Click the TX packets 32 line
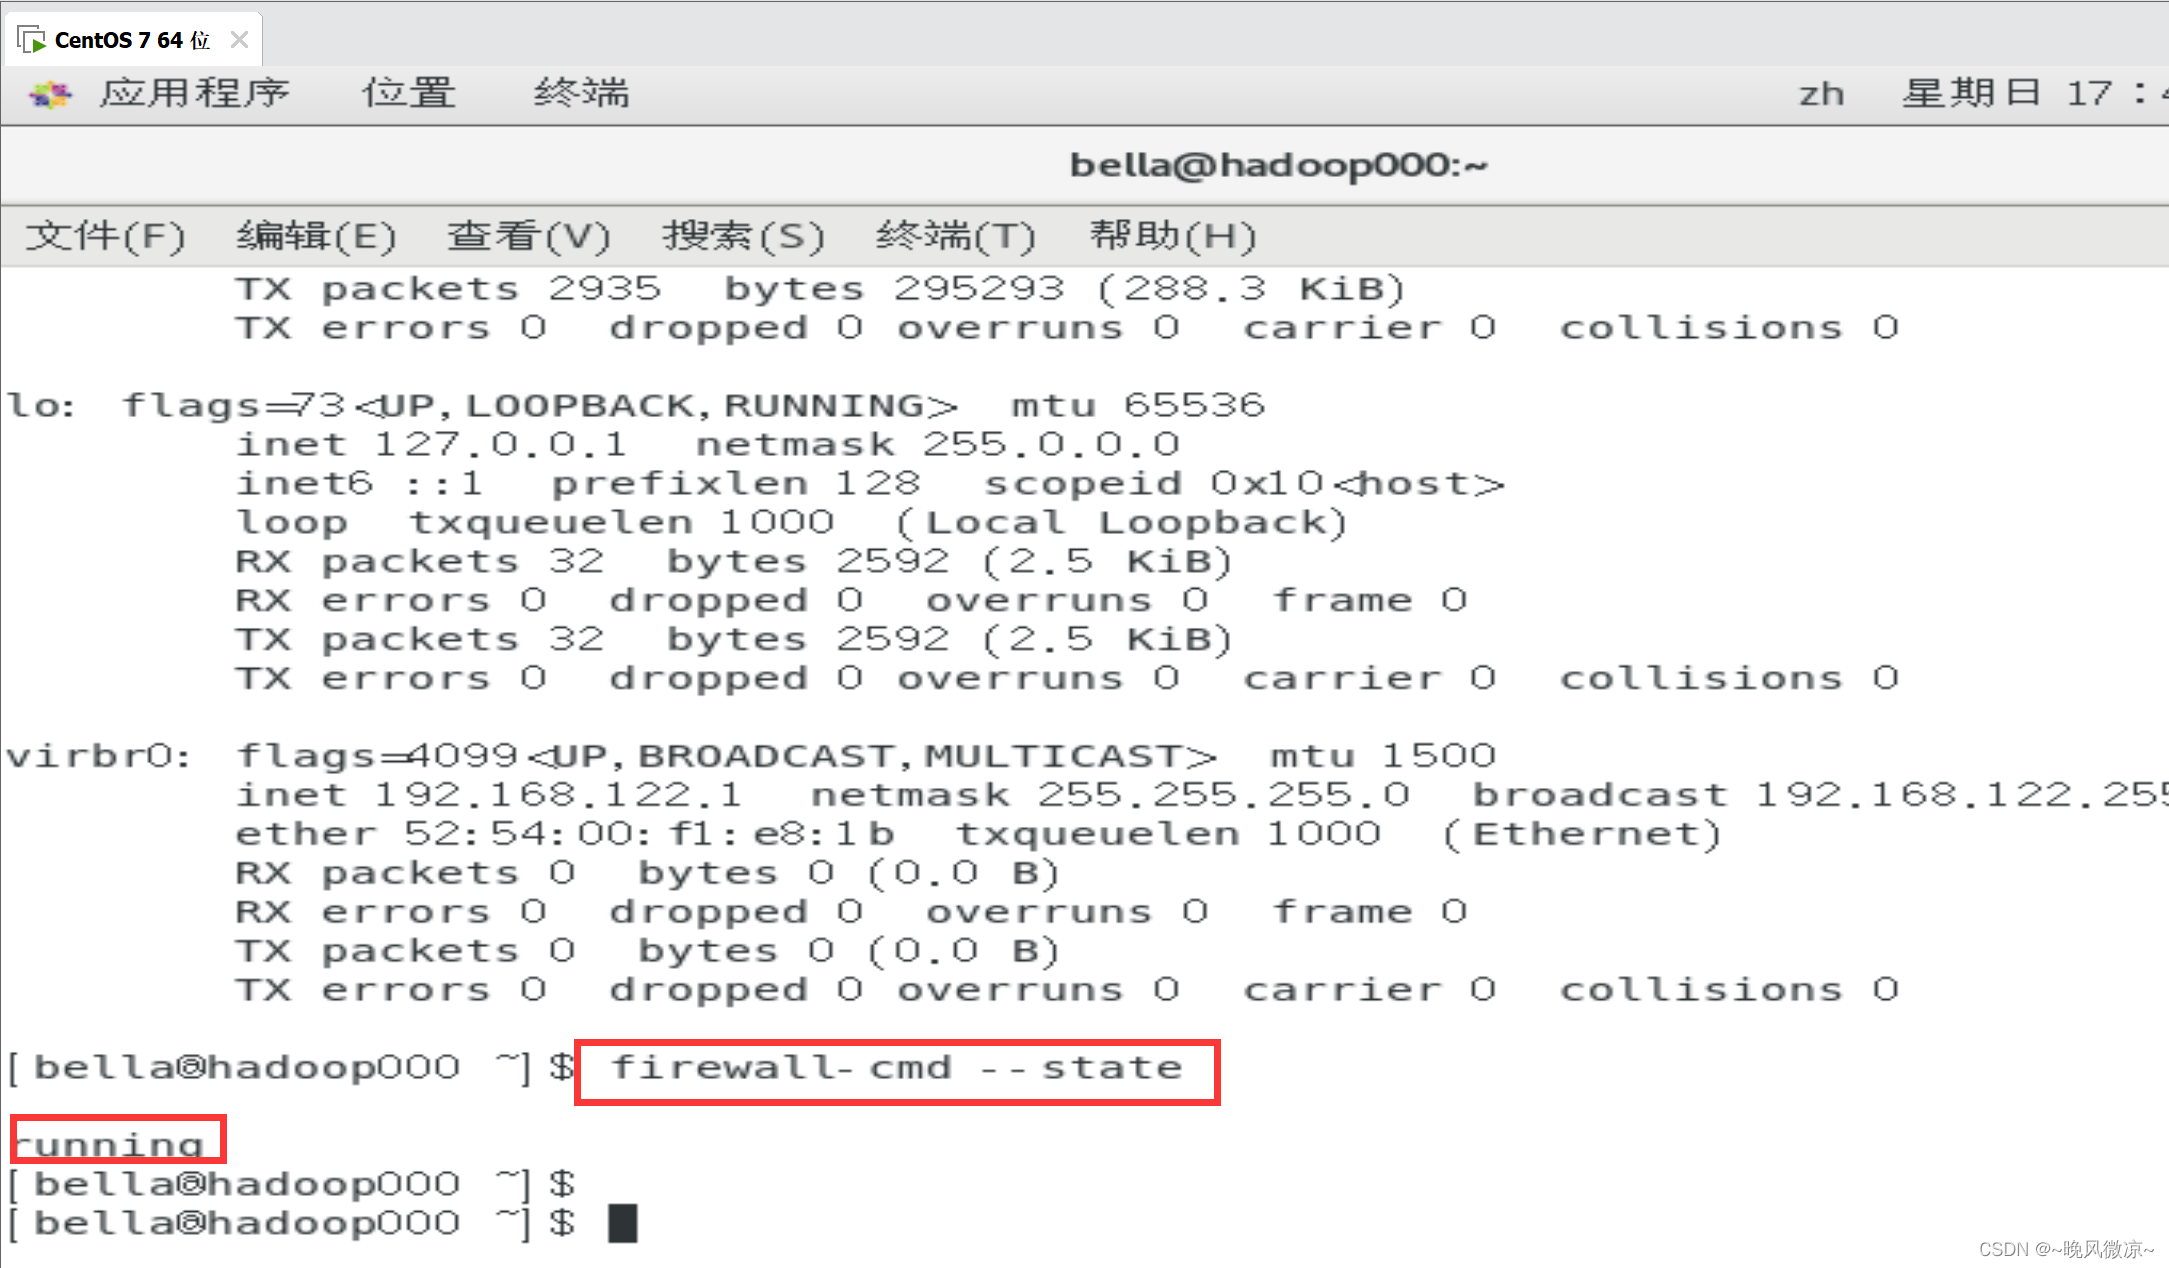This screenshot has height=1268, width=2169. (x=733, y=639)
